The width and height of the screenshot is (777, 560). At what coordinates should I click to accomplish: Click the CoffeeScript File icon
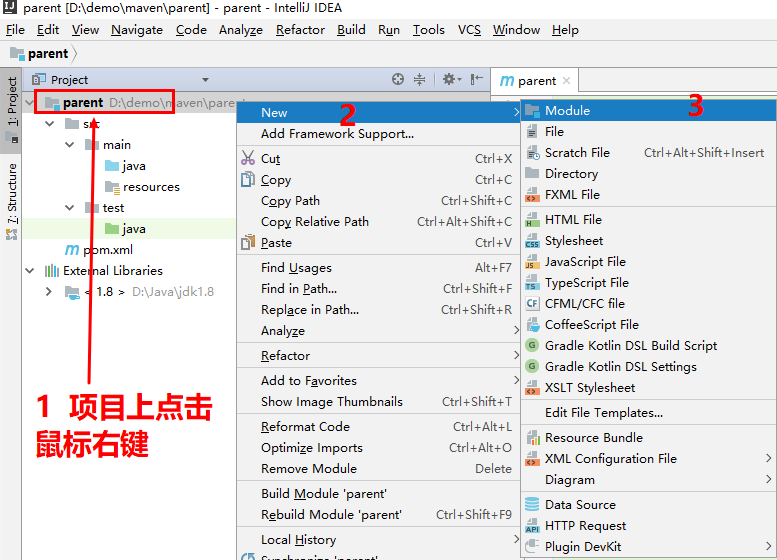(532, 325)
